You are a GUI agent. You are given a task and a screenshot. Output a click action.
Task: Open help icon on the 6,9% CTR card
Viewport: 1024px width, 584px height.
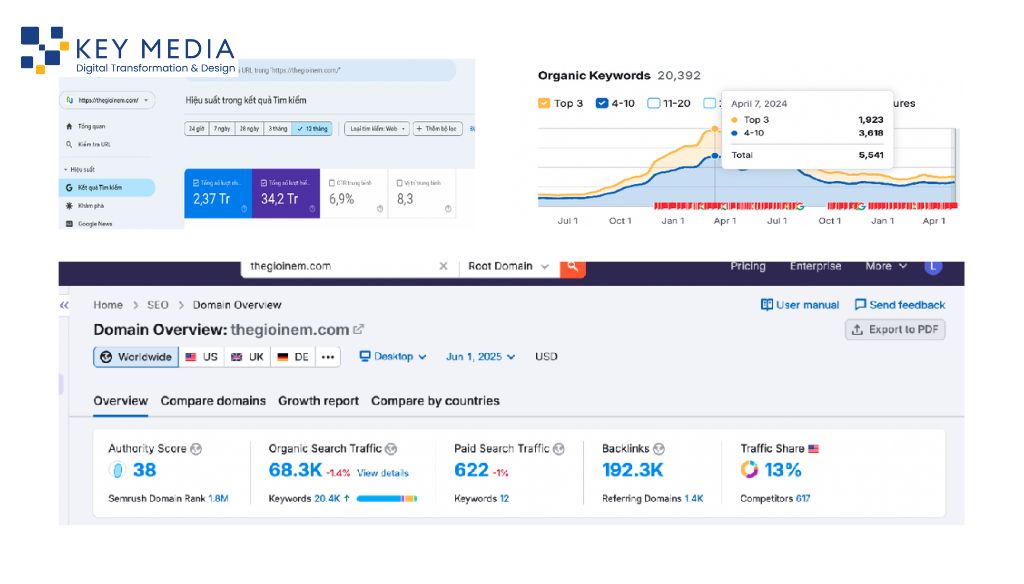click(380, 209)
